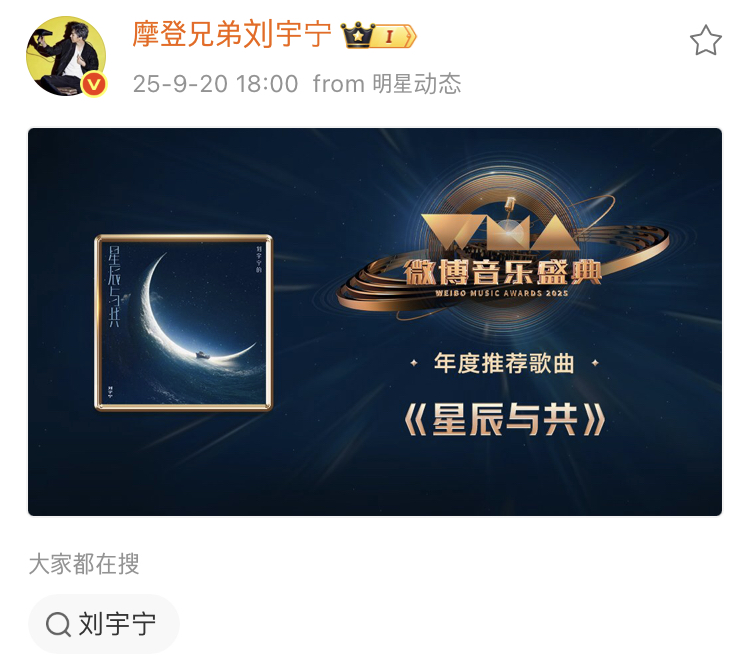This screenshot has height=662, width=750.
Task: Tap the 《星辰与共》 song title text
Action: [505, 419]
